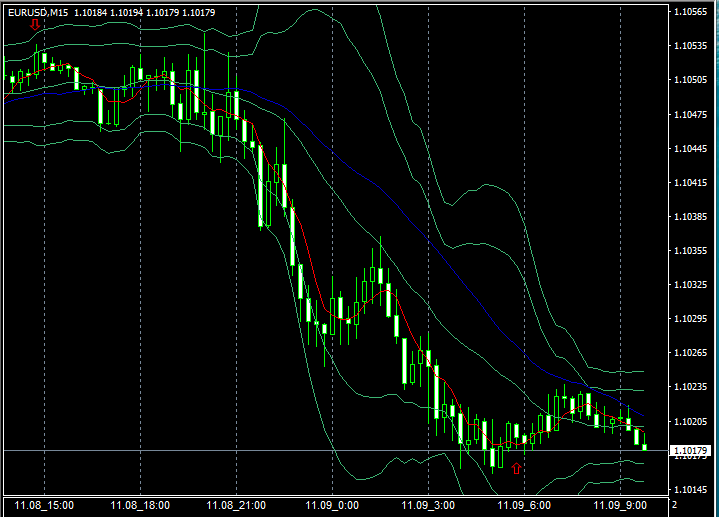The height and width of the screenshot is (517, 719).
Task: Click the 1.10535 price axis label
Action: (x=691, y=46)
